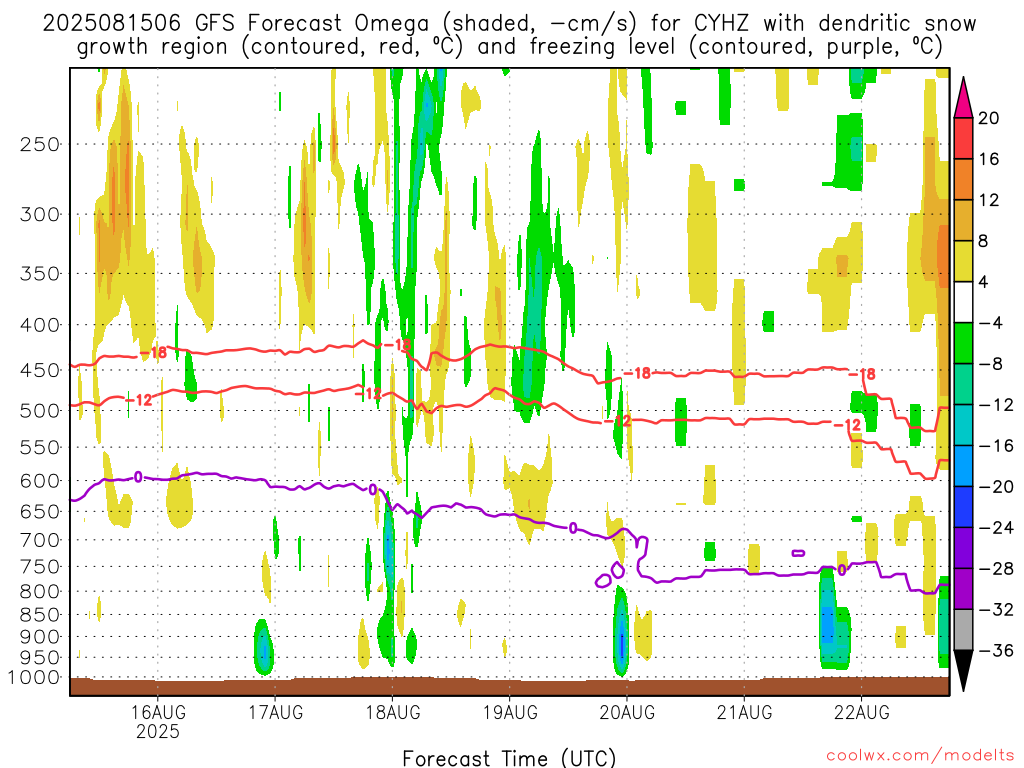This screenshot has height=768, width=1024.
Task: Click the 21AUG time axis label
Action: click(744, 712)
